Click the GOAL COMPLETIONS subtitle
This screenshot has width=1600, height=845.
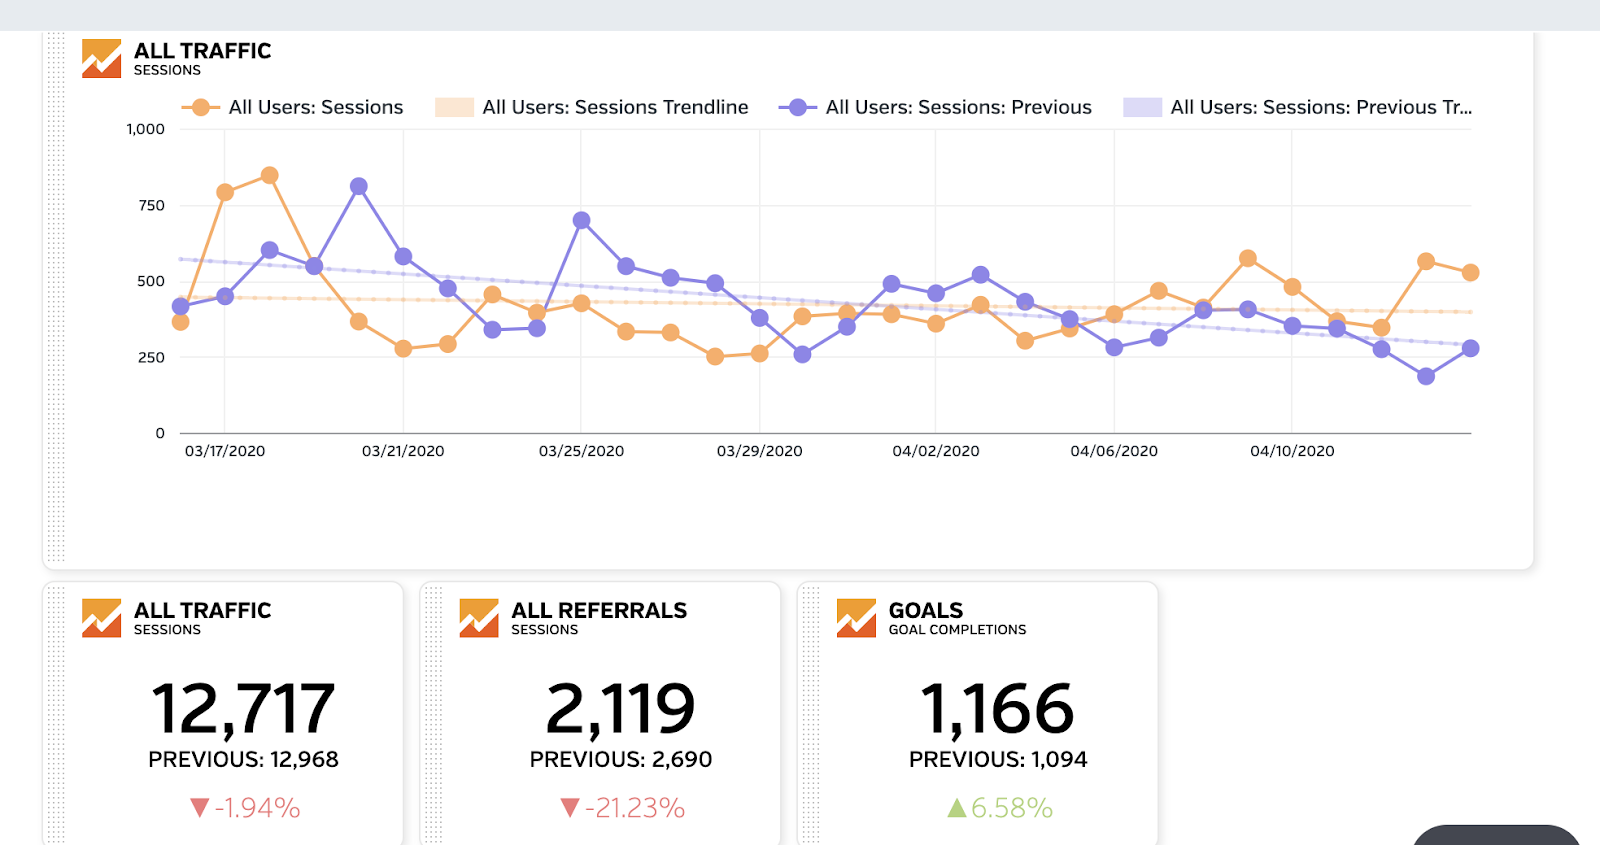coord(957,630)
